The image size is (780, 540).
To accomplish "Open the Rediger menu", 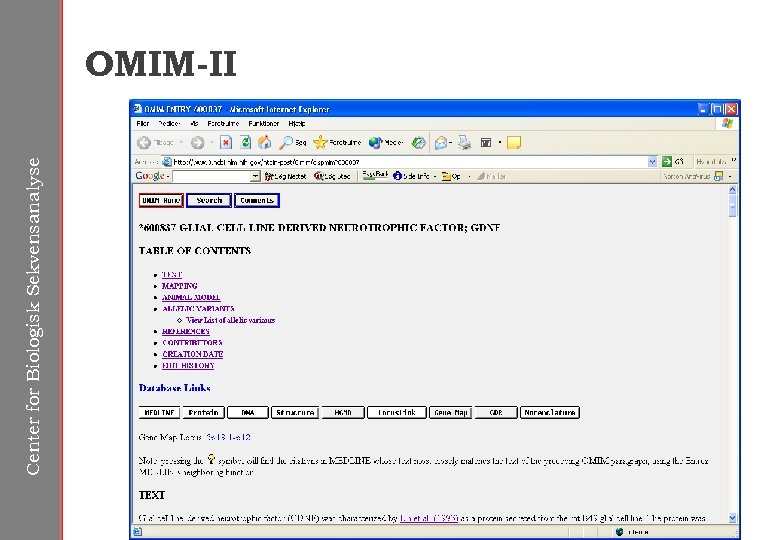I will pos(169,123).
